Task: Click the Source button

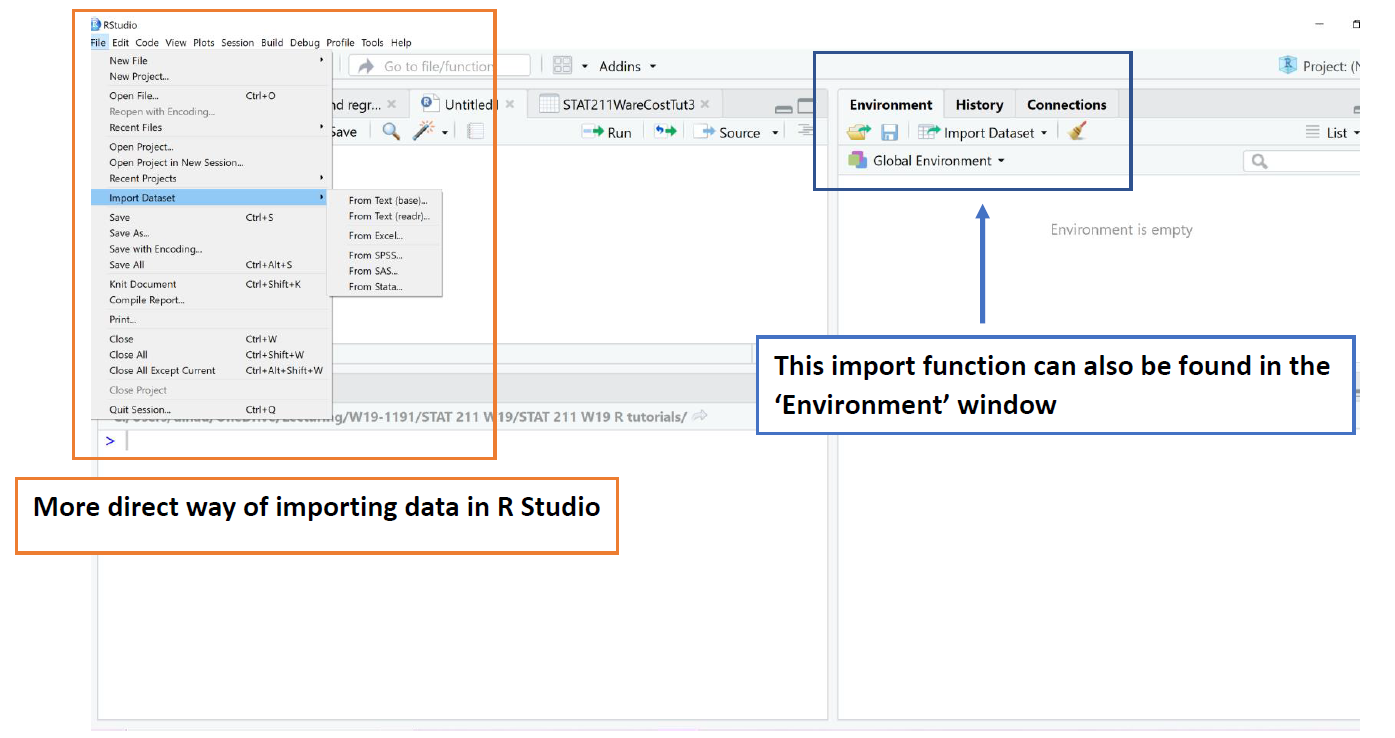Action: [728, 132]
